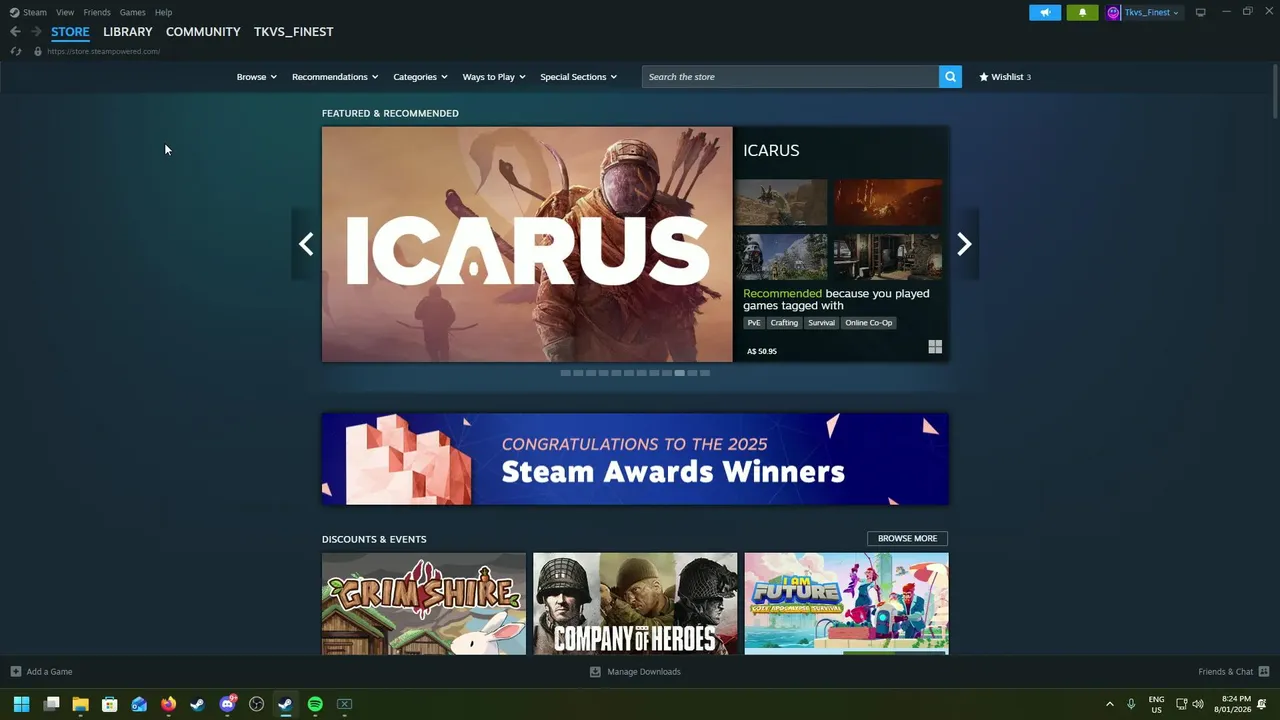Click the Online Co-Op tag
Image resolution: width=1280 pixels, height=720 pixels.
click(869, 323)
